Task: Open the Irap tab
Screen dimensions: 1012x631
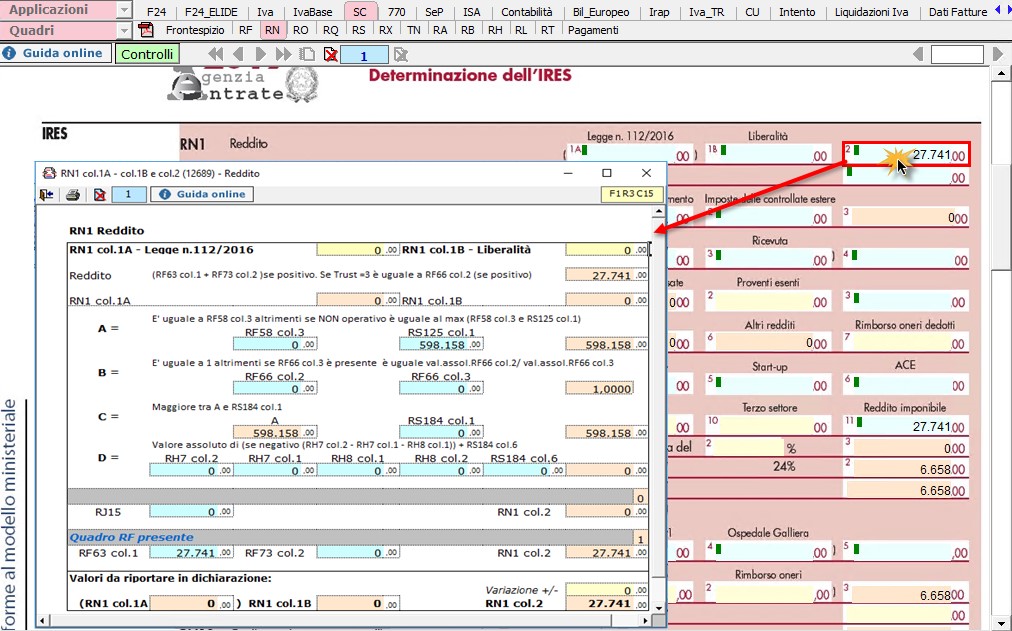Action: 659,12
